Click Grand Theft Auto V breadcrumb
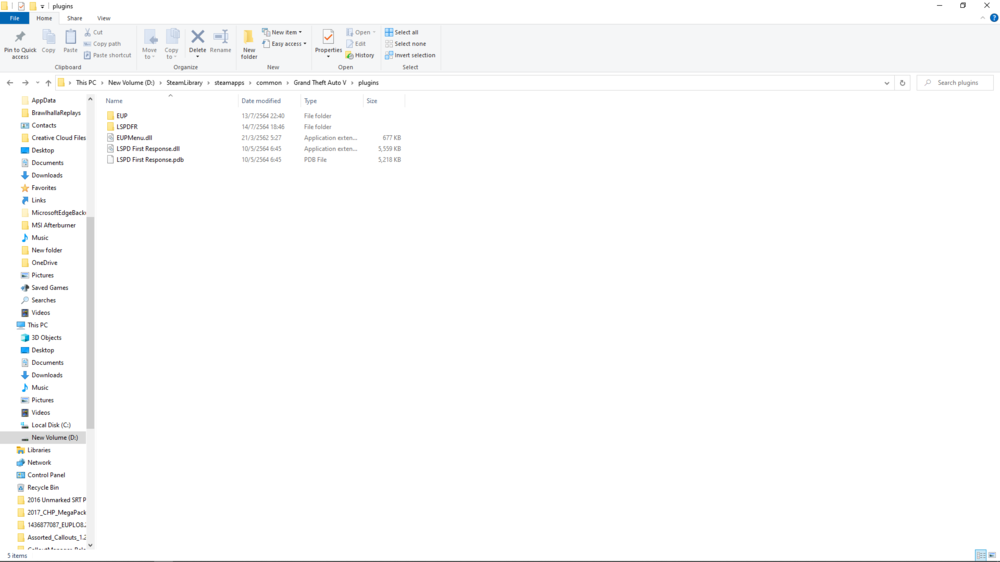Viewport: 1000px width, 562px height. (x=320, y=83)
